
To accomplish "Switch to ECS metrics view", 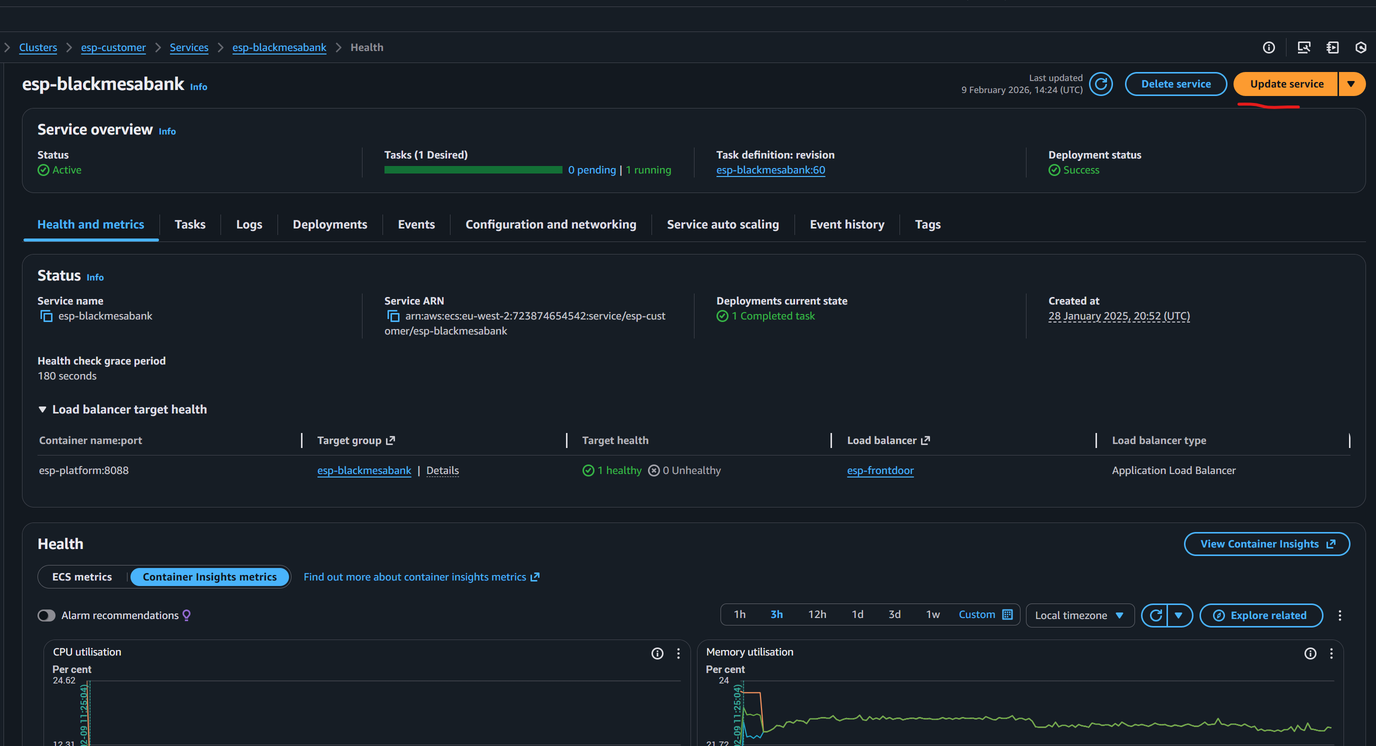I will pos(82,577).
